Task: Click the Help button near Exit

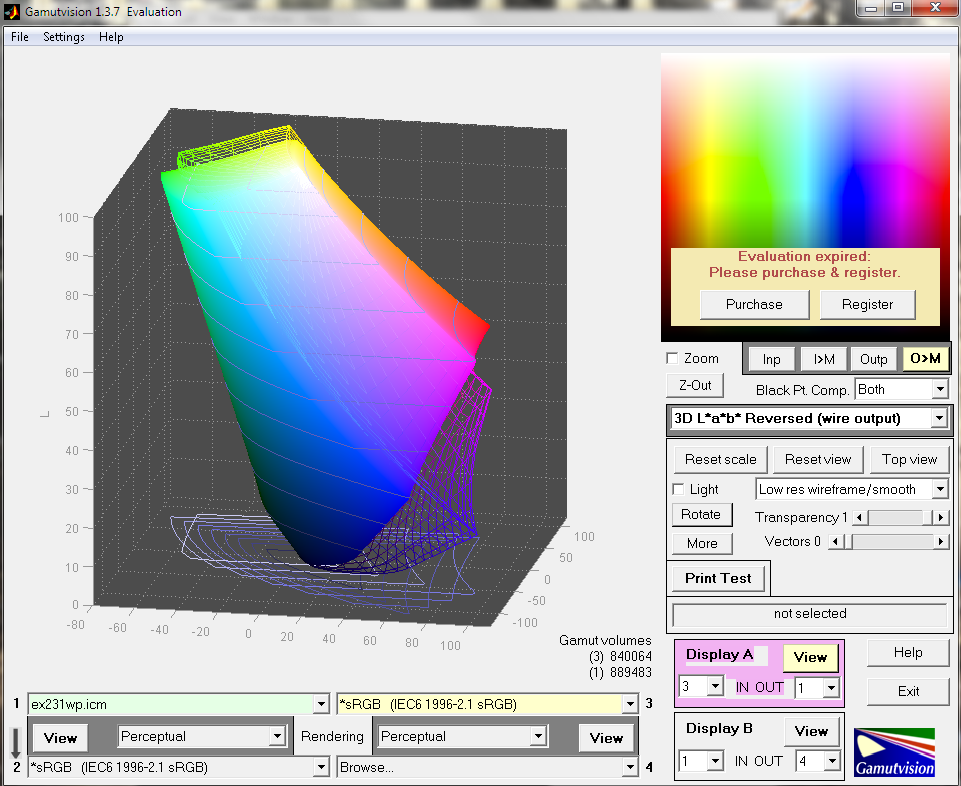Action: coord(908,653)
